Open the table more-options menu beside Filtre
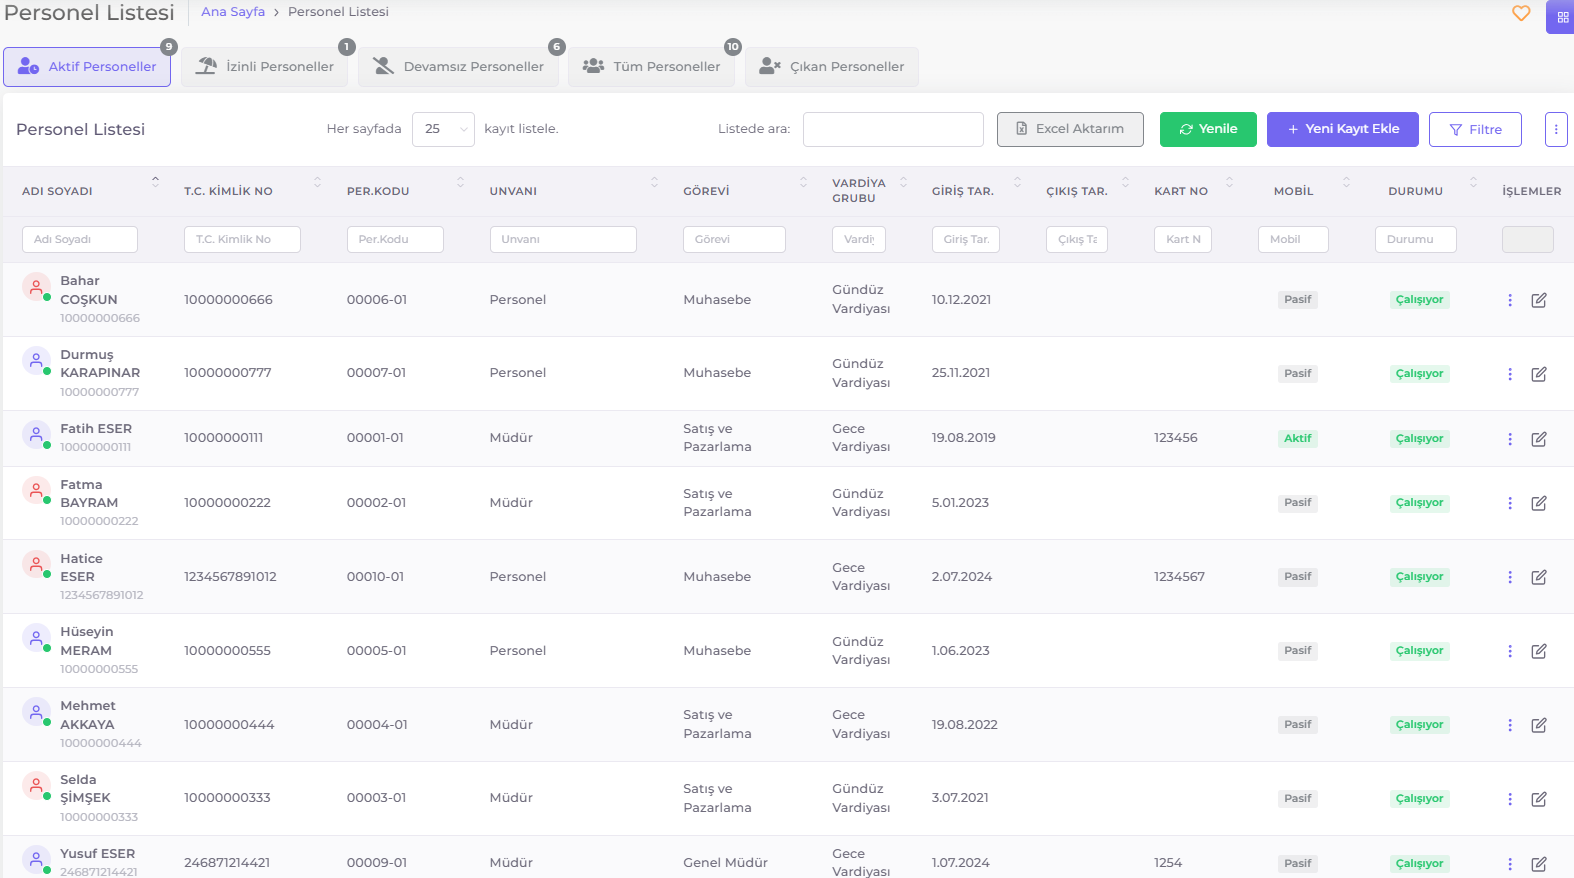Image resolution: width=1574 pixels, height=878 pixels. click(x=1556, y=129)
